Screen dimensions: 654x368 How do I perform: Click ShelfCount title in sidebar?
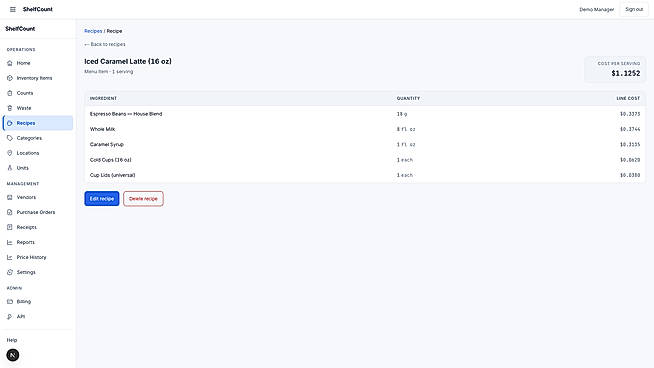tap(20, 29)
